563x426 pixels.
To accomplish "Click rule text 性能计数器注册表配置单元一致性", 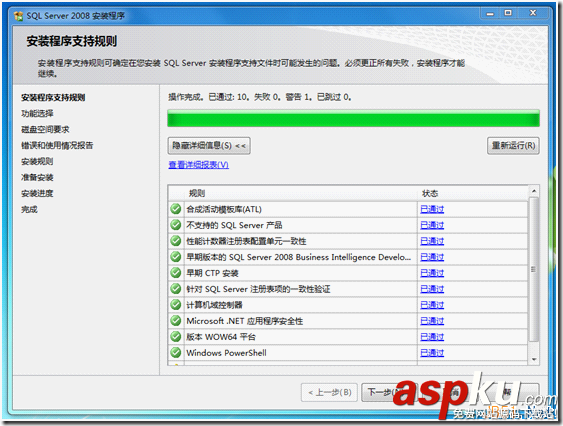I will [246, 241].
